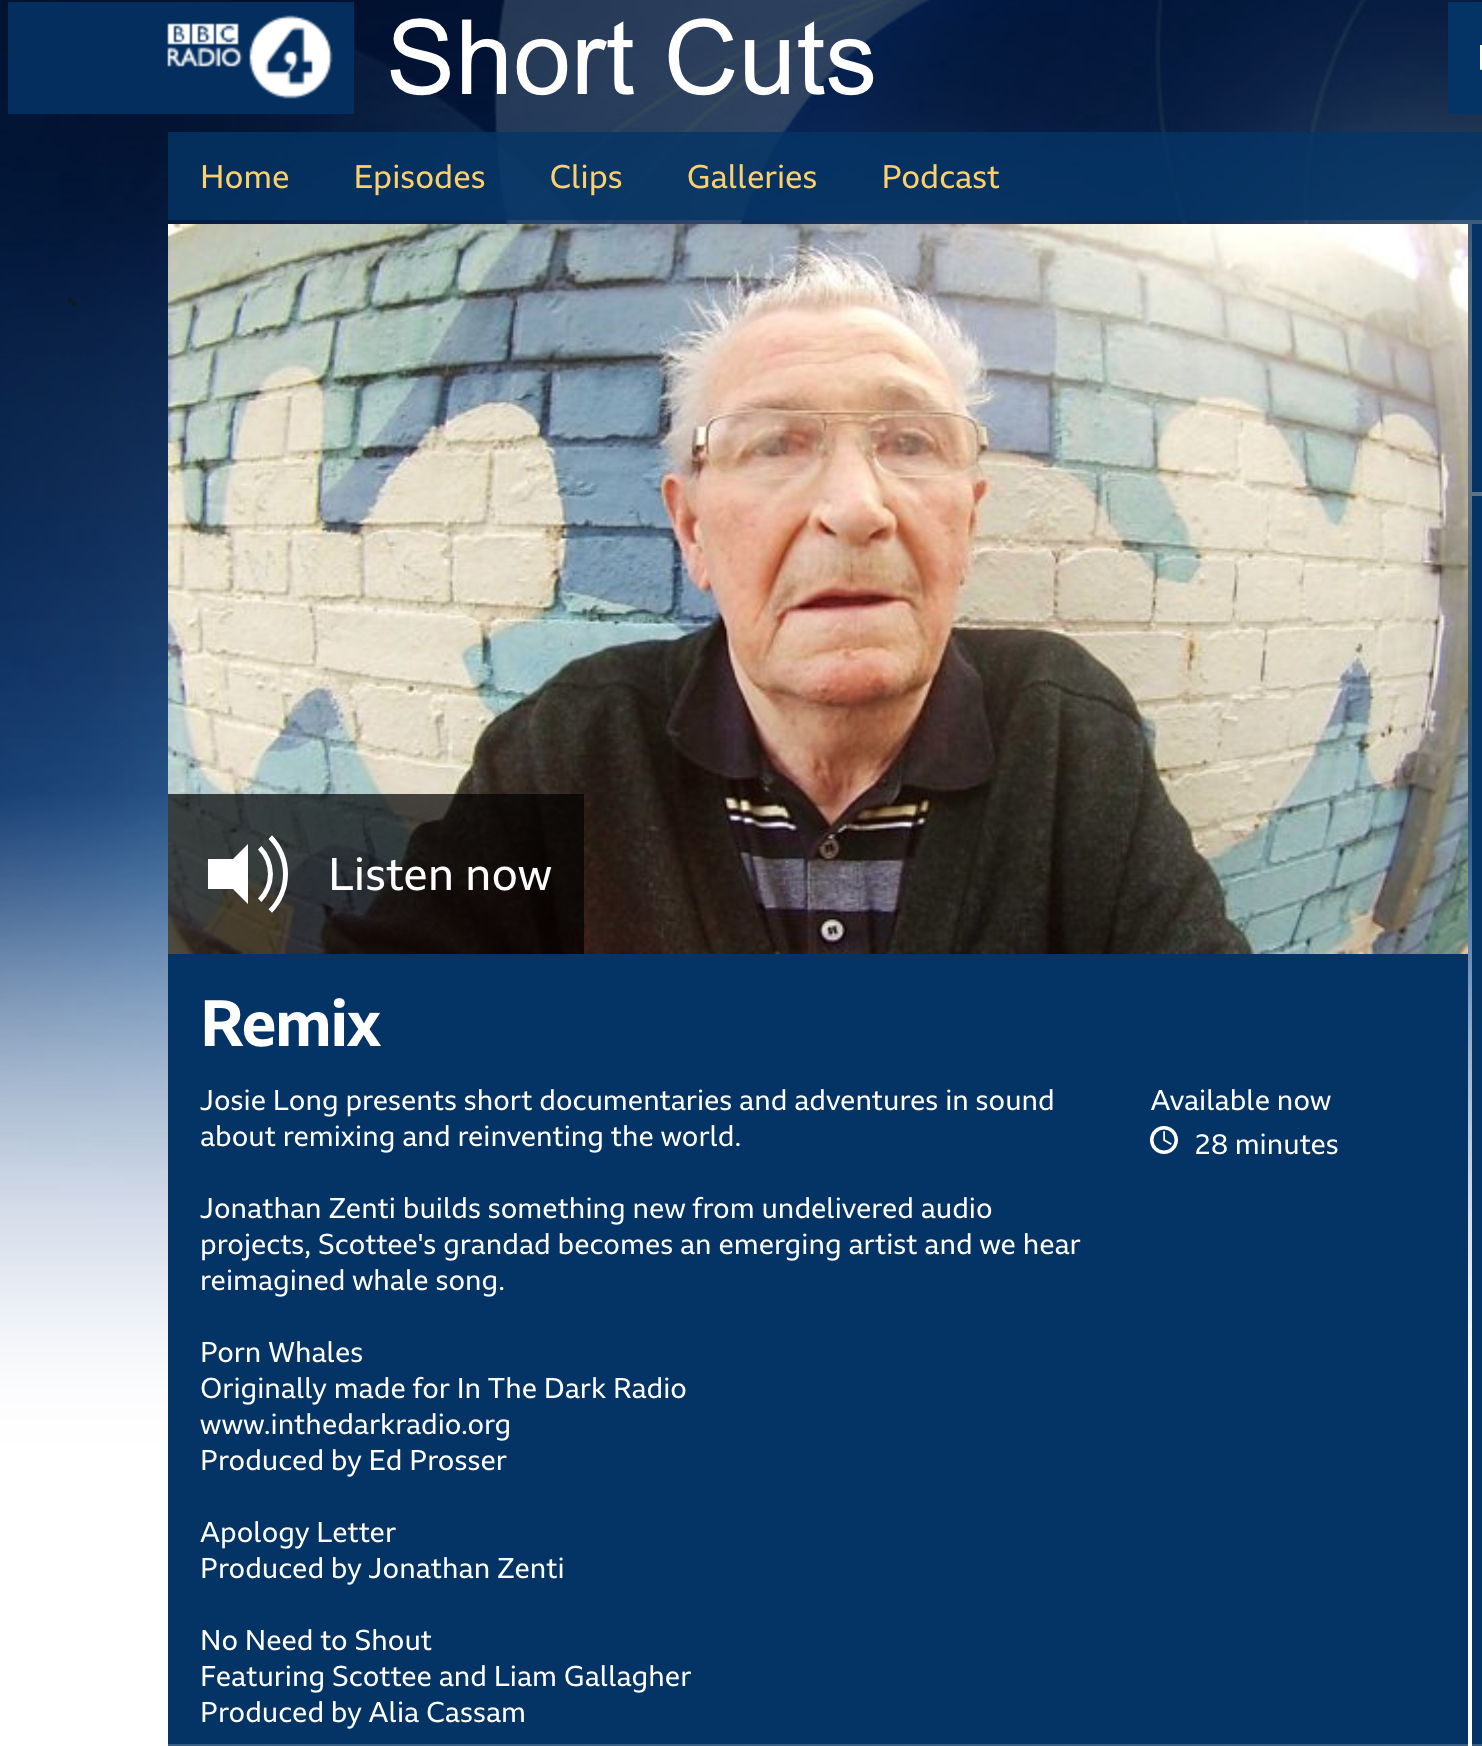The image size is (1482, 1746).
Task: Switch to the Clips tab
Action: [586, 177]
